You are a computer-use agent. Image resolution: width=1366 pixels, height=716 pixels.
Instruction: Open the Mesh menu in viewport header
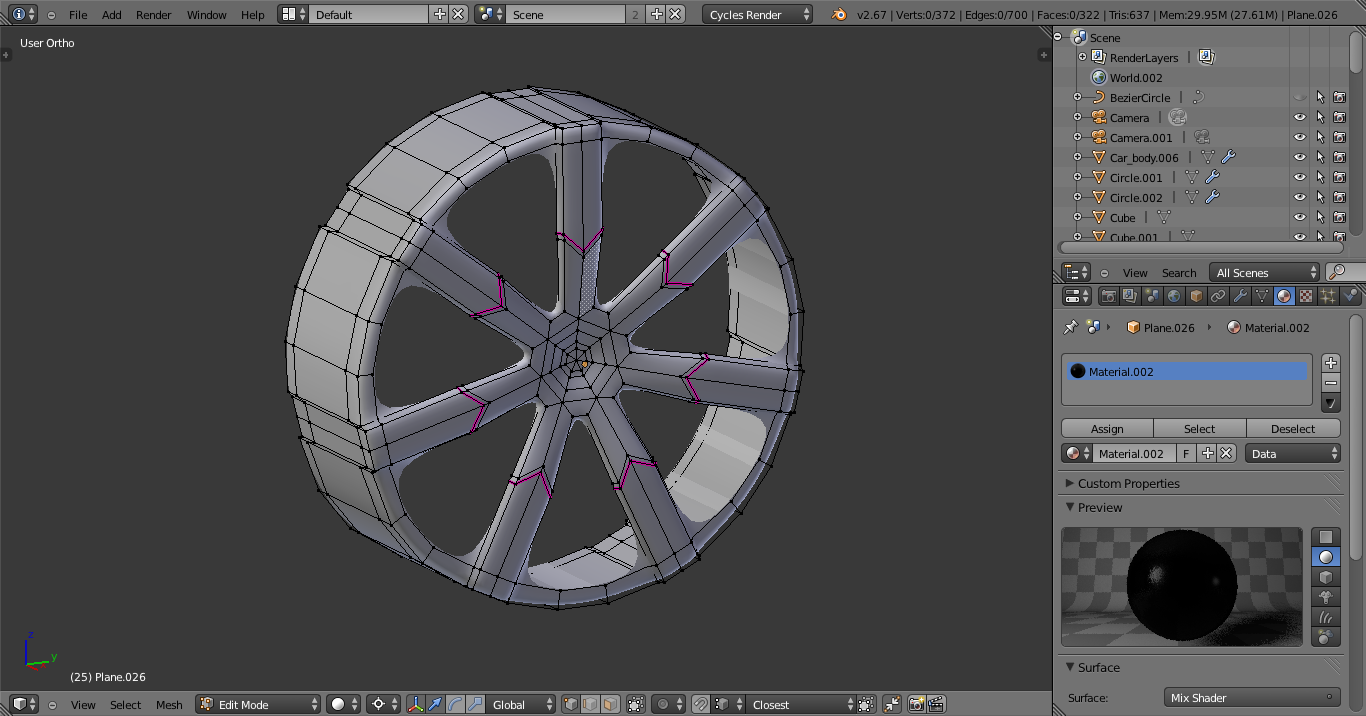click(x=169, y=705)
